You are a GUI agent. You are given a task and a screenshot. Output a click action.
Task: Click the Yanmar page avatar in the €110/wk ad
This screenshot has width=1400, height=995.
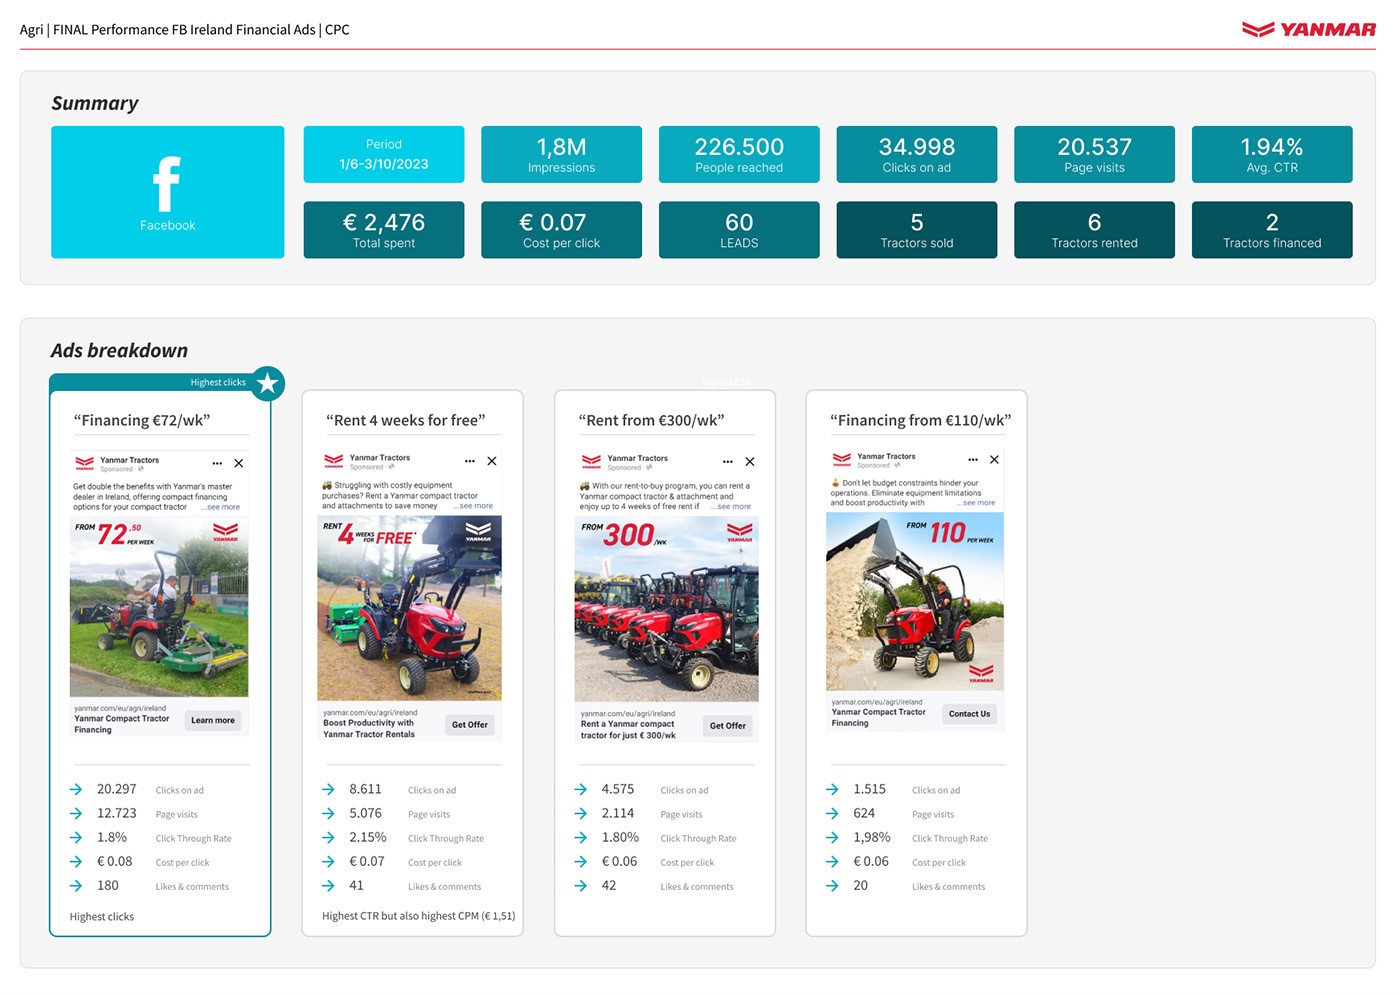(x=842, y=460)
